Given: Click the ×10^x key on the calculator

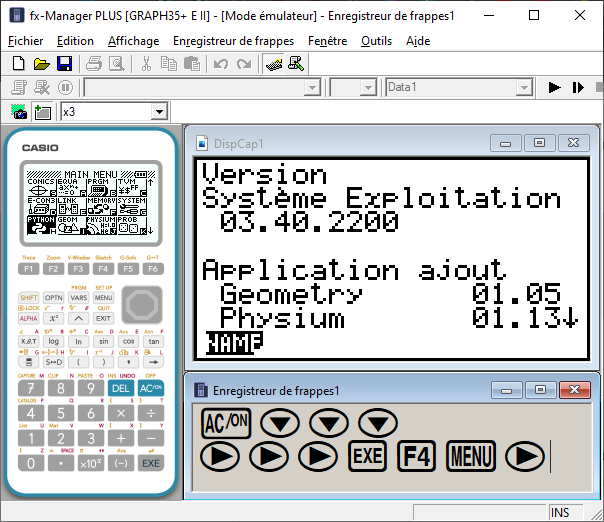Looking at the screenshot, I should [91, 463].
